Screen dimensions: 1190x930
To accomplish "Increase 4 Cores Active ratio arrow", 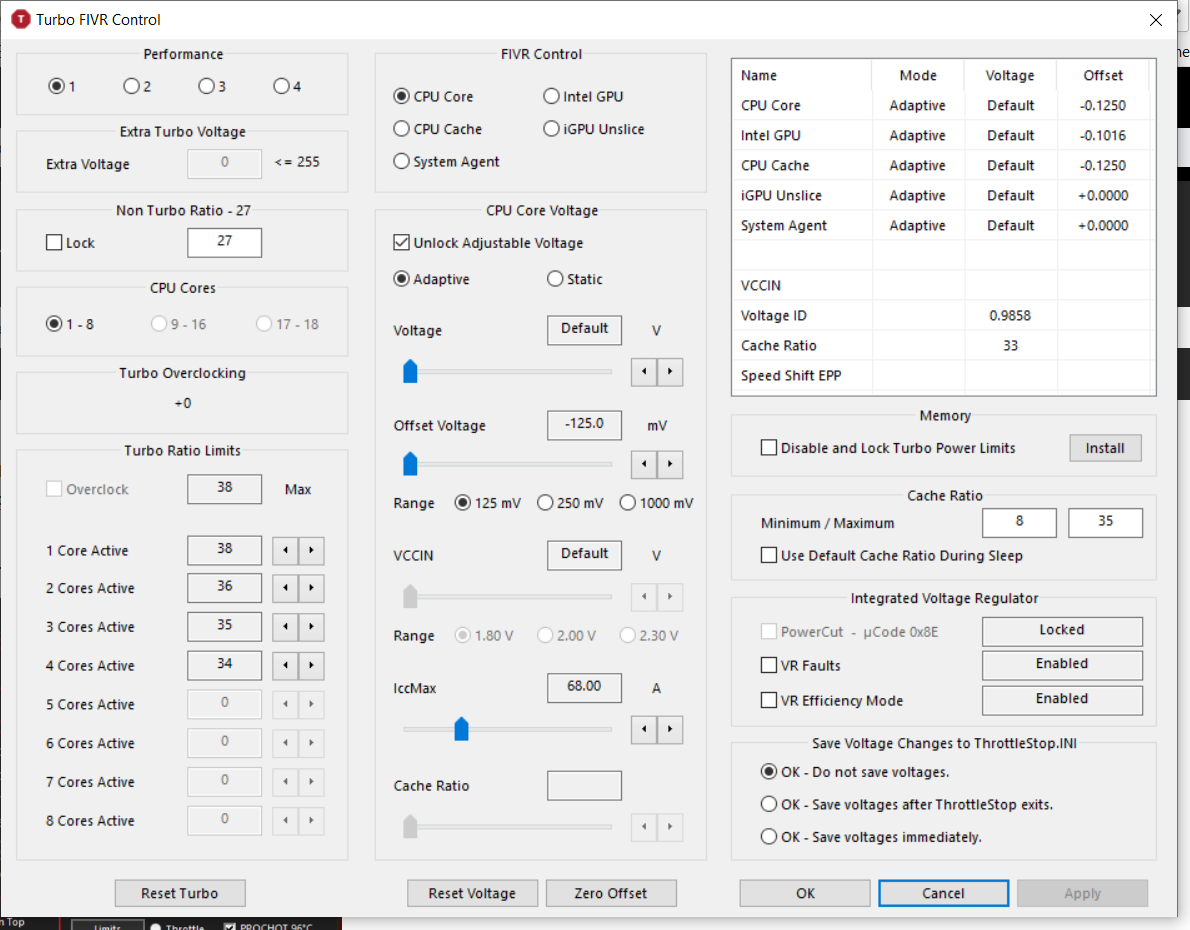I will click(x=311, y=665).
